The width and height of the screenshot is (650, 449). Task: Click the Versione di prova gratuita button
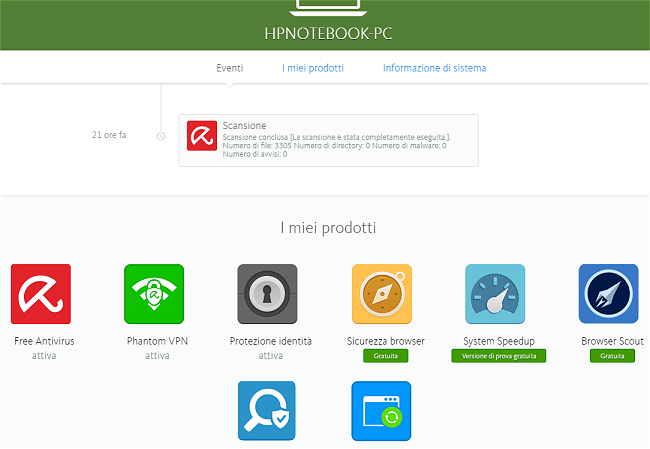499,356
